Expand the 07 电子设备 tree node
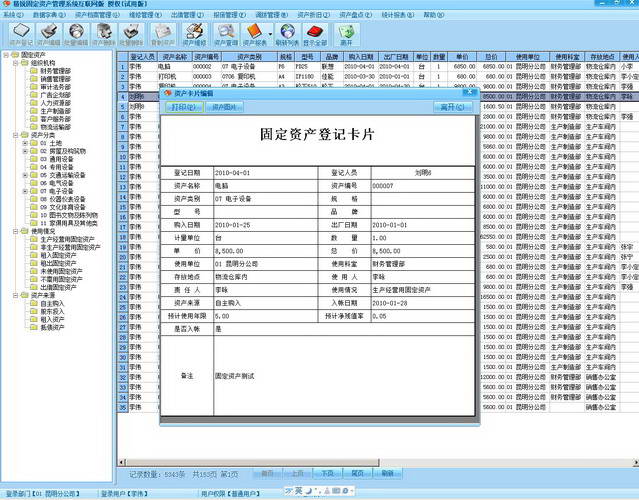The width and height of the screenshot is (639, 500). (x=25, y=191)
